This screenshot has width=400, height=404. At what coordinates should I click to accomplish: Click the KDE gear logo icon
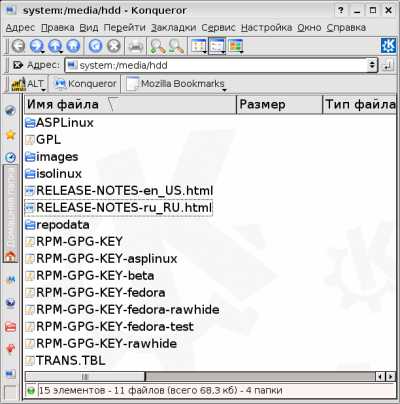(x=389, y=45)
